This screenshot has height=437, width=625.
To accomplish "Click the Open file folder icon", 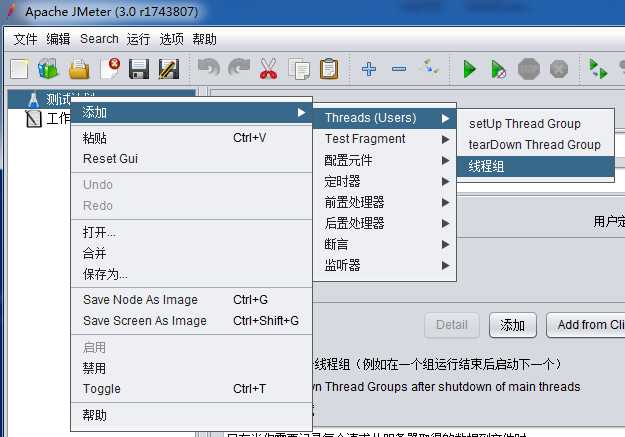I will 79,69.
